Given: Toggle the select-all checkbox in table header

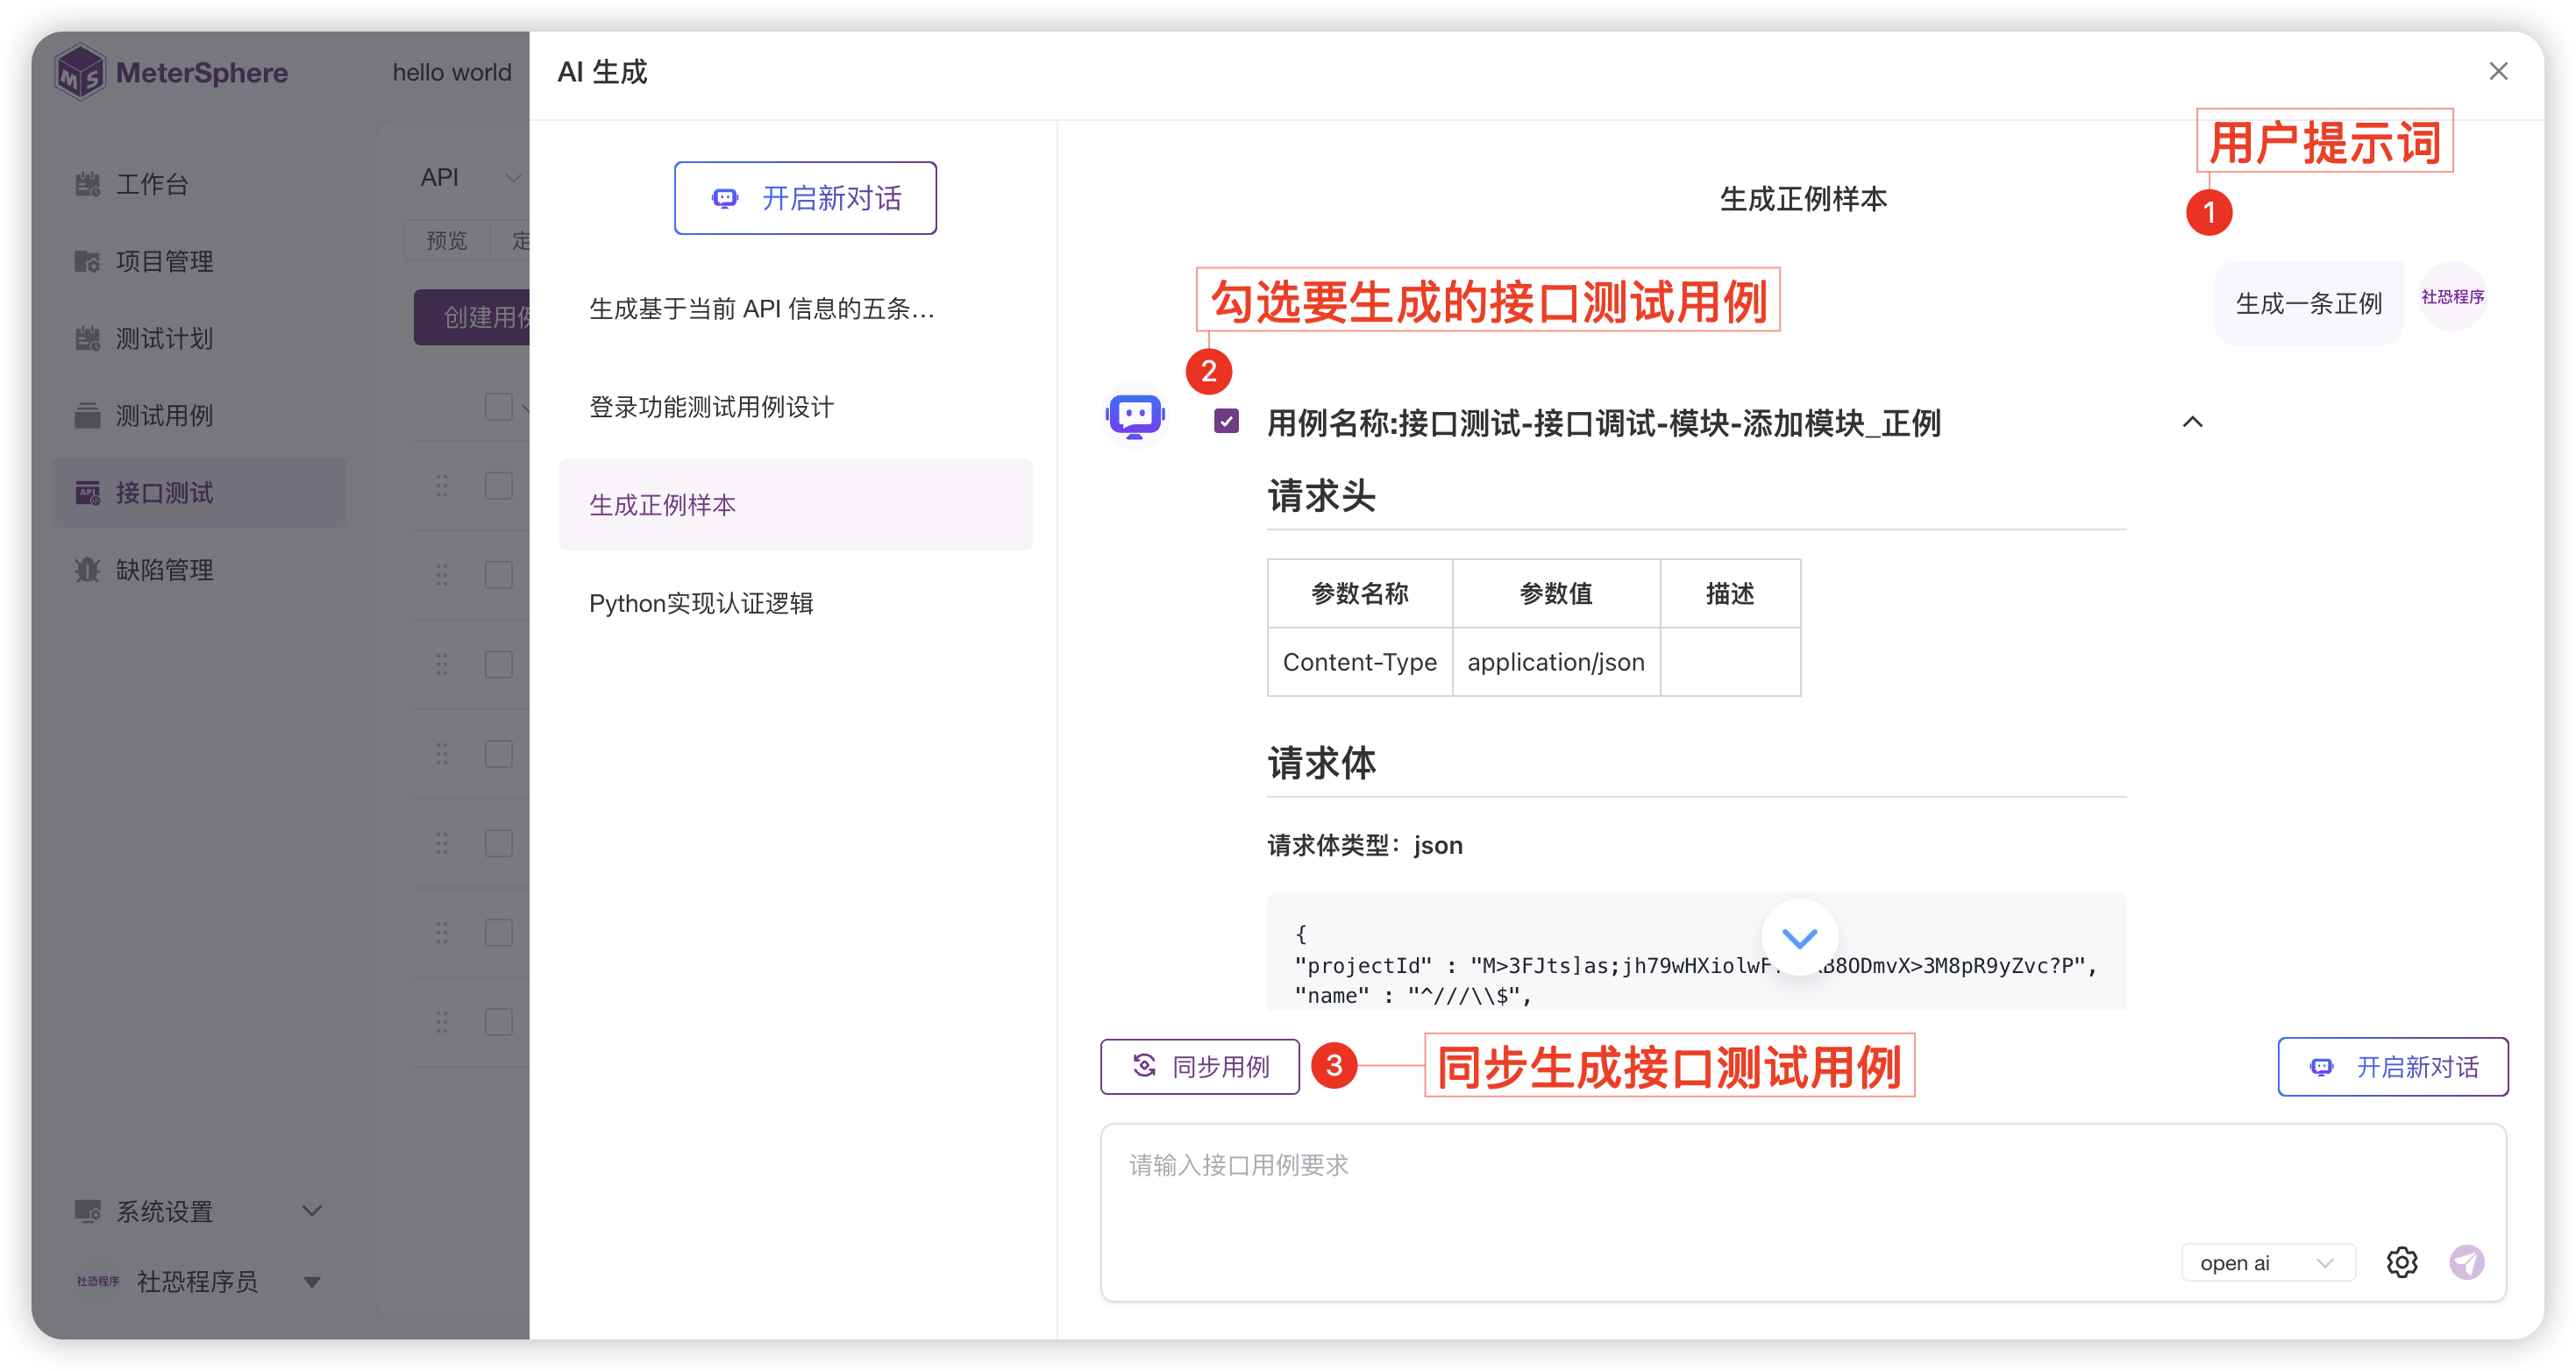Looking at the screenshot, I should (498, 406).
